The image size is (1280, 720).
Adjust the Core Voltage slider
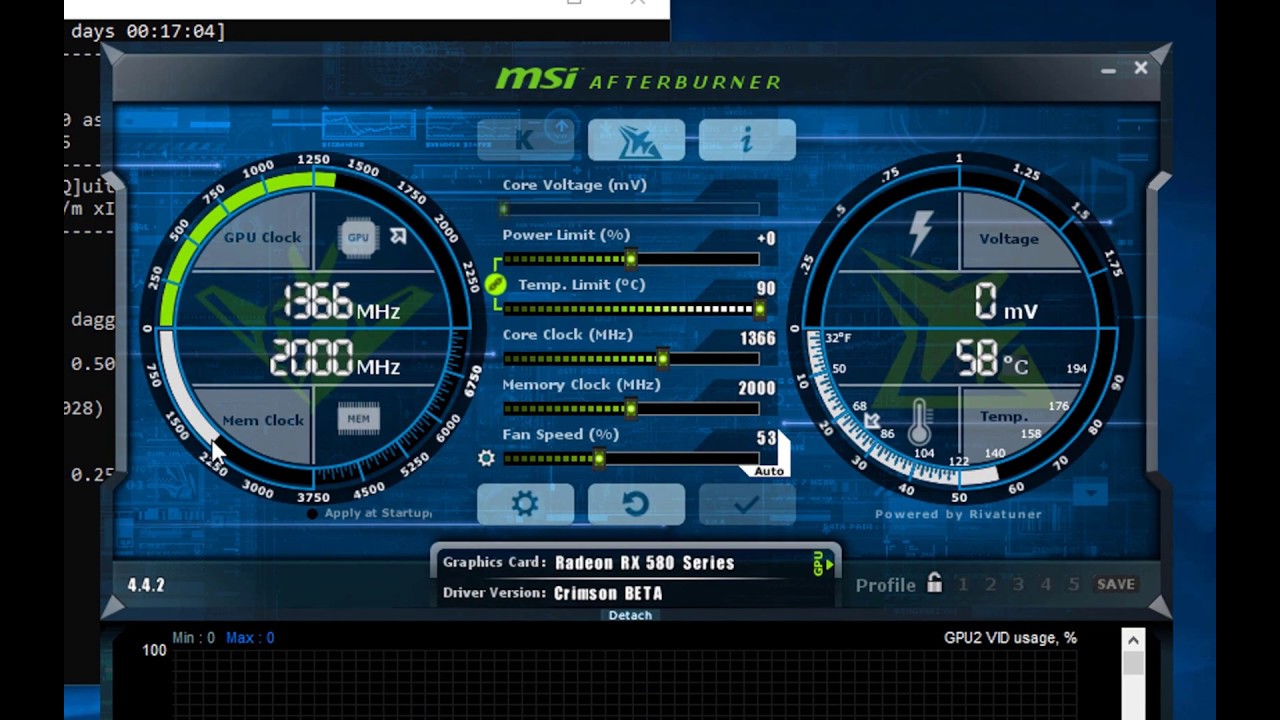click(x=630, y=209)
